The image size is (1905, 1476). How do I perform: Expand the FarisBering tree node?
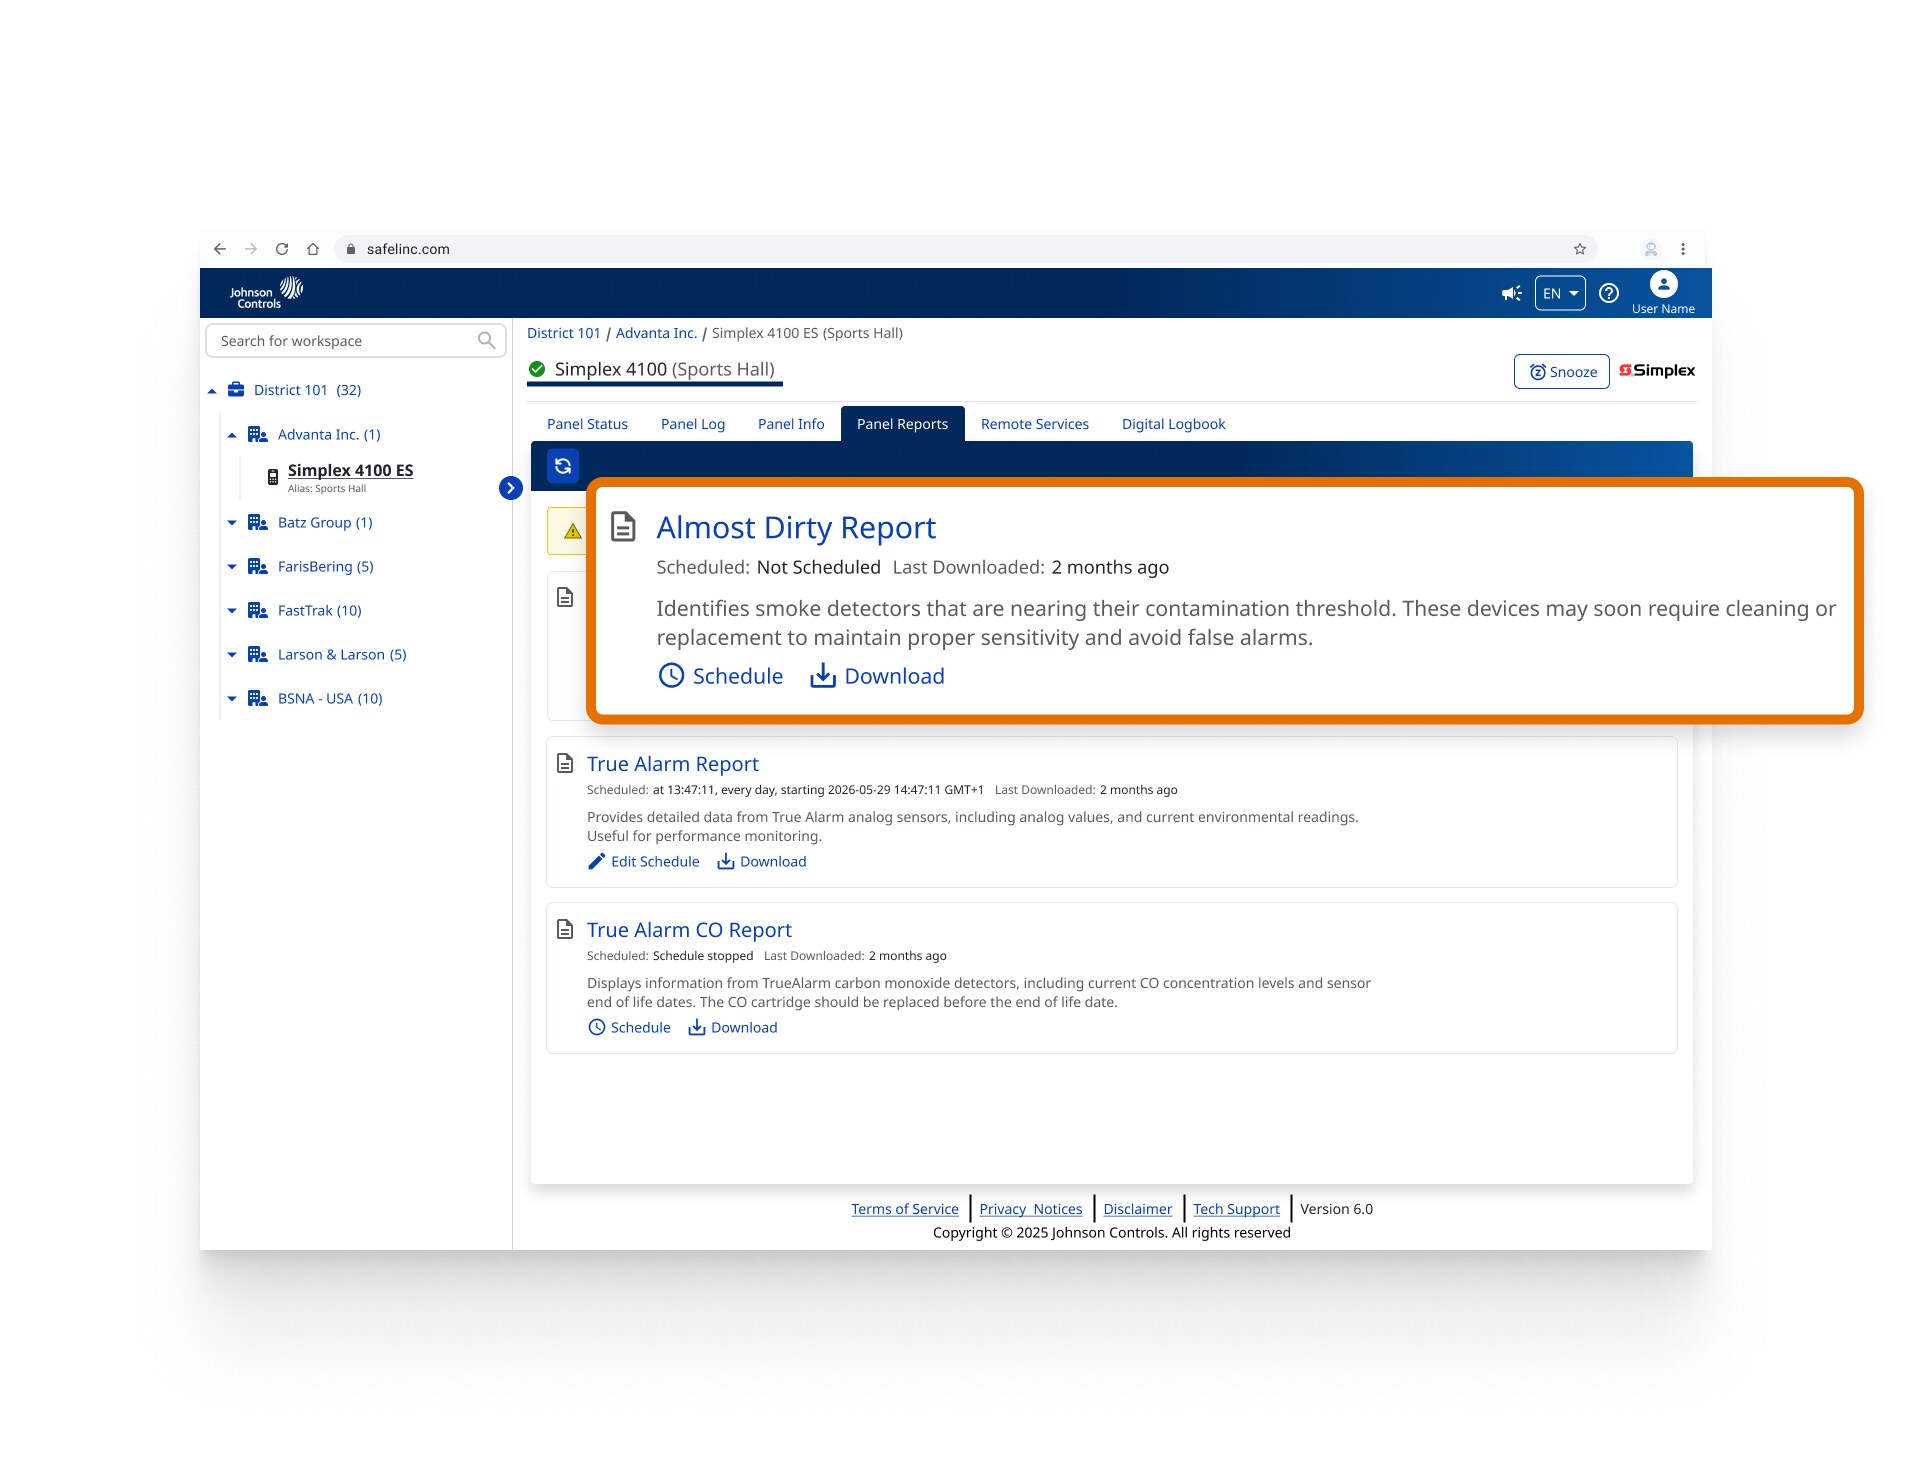232,567
